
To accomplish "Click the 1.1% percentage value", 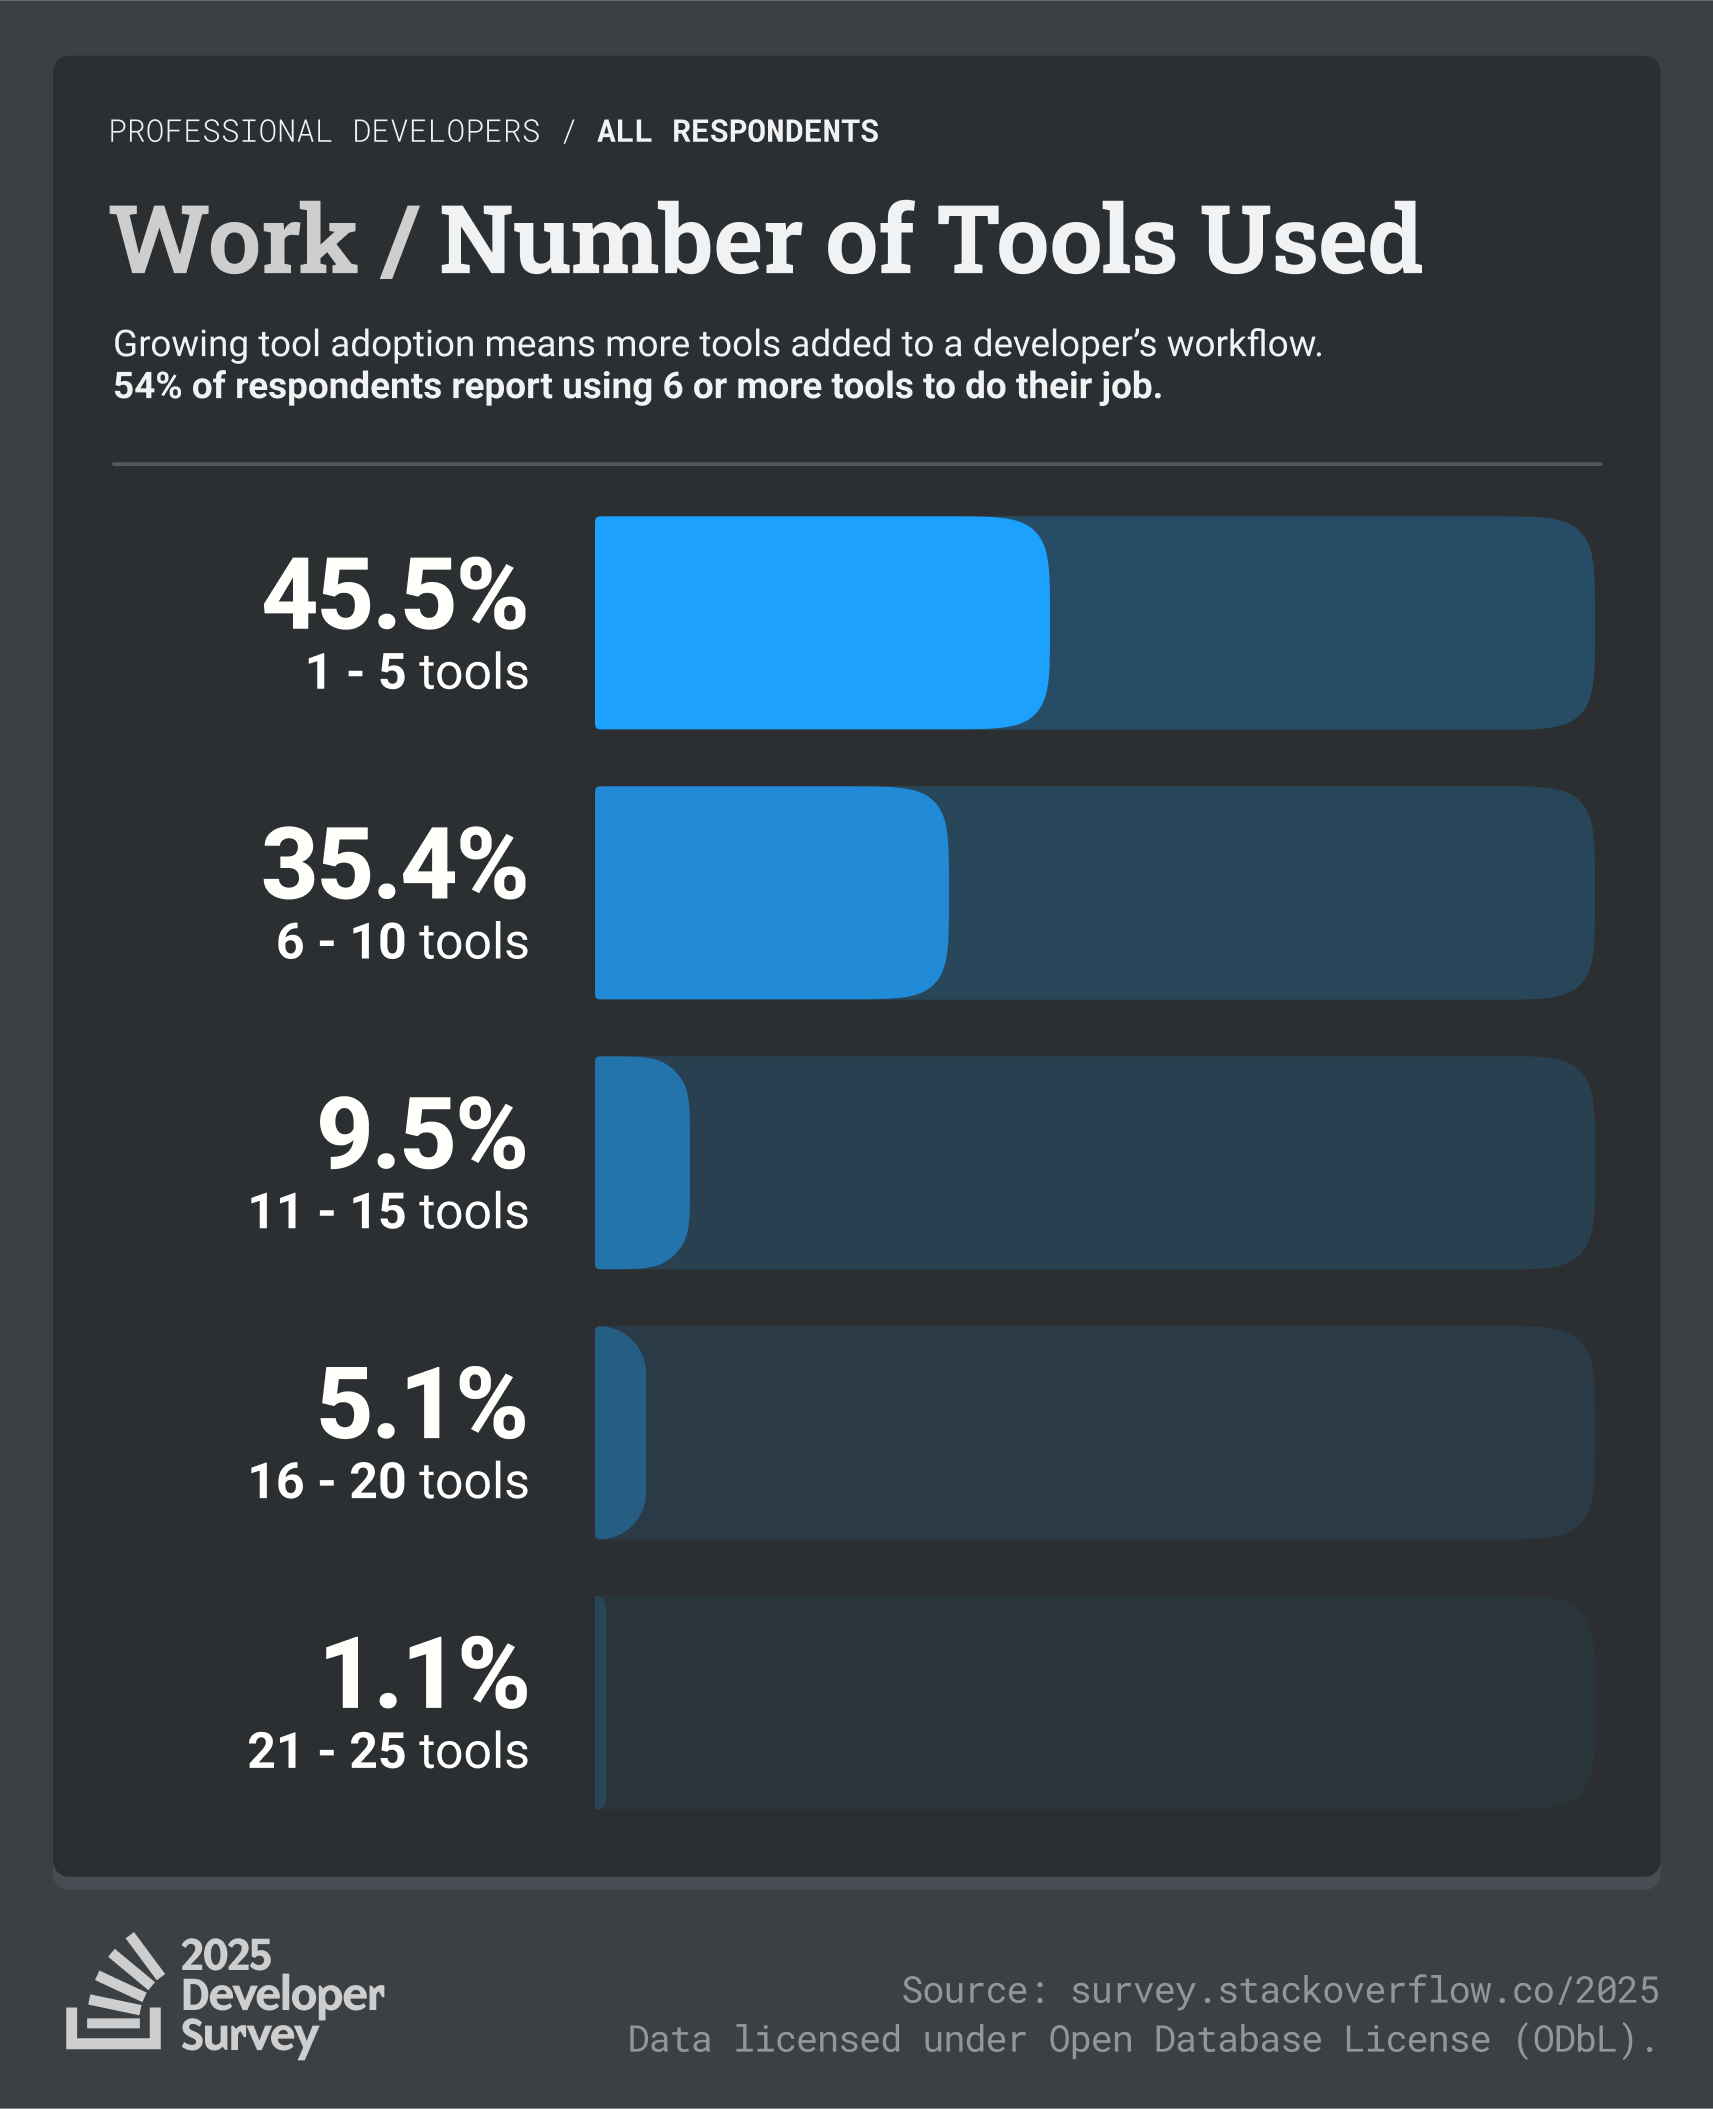I will pos(424,1675).
